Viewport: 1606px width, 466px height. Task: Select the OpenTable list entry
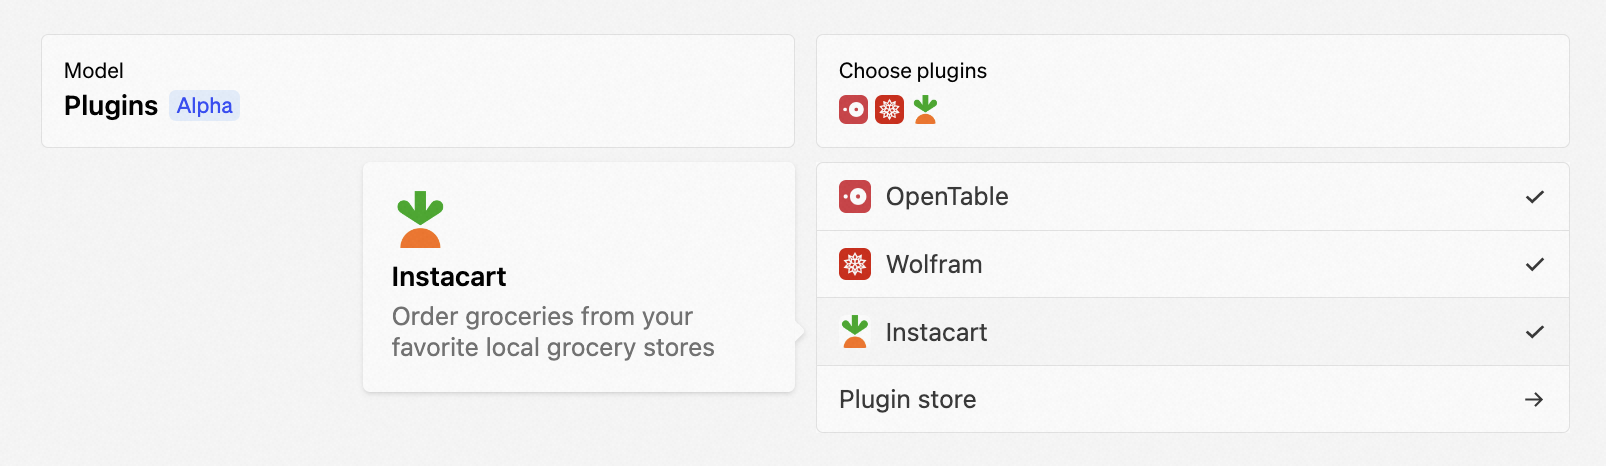tap(1193, 197)
